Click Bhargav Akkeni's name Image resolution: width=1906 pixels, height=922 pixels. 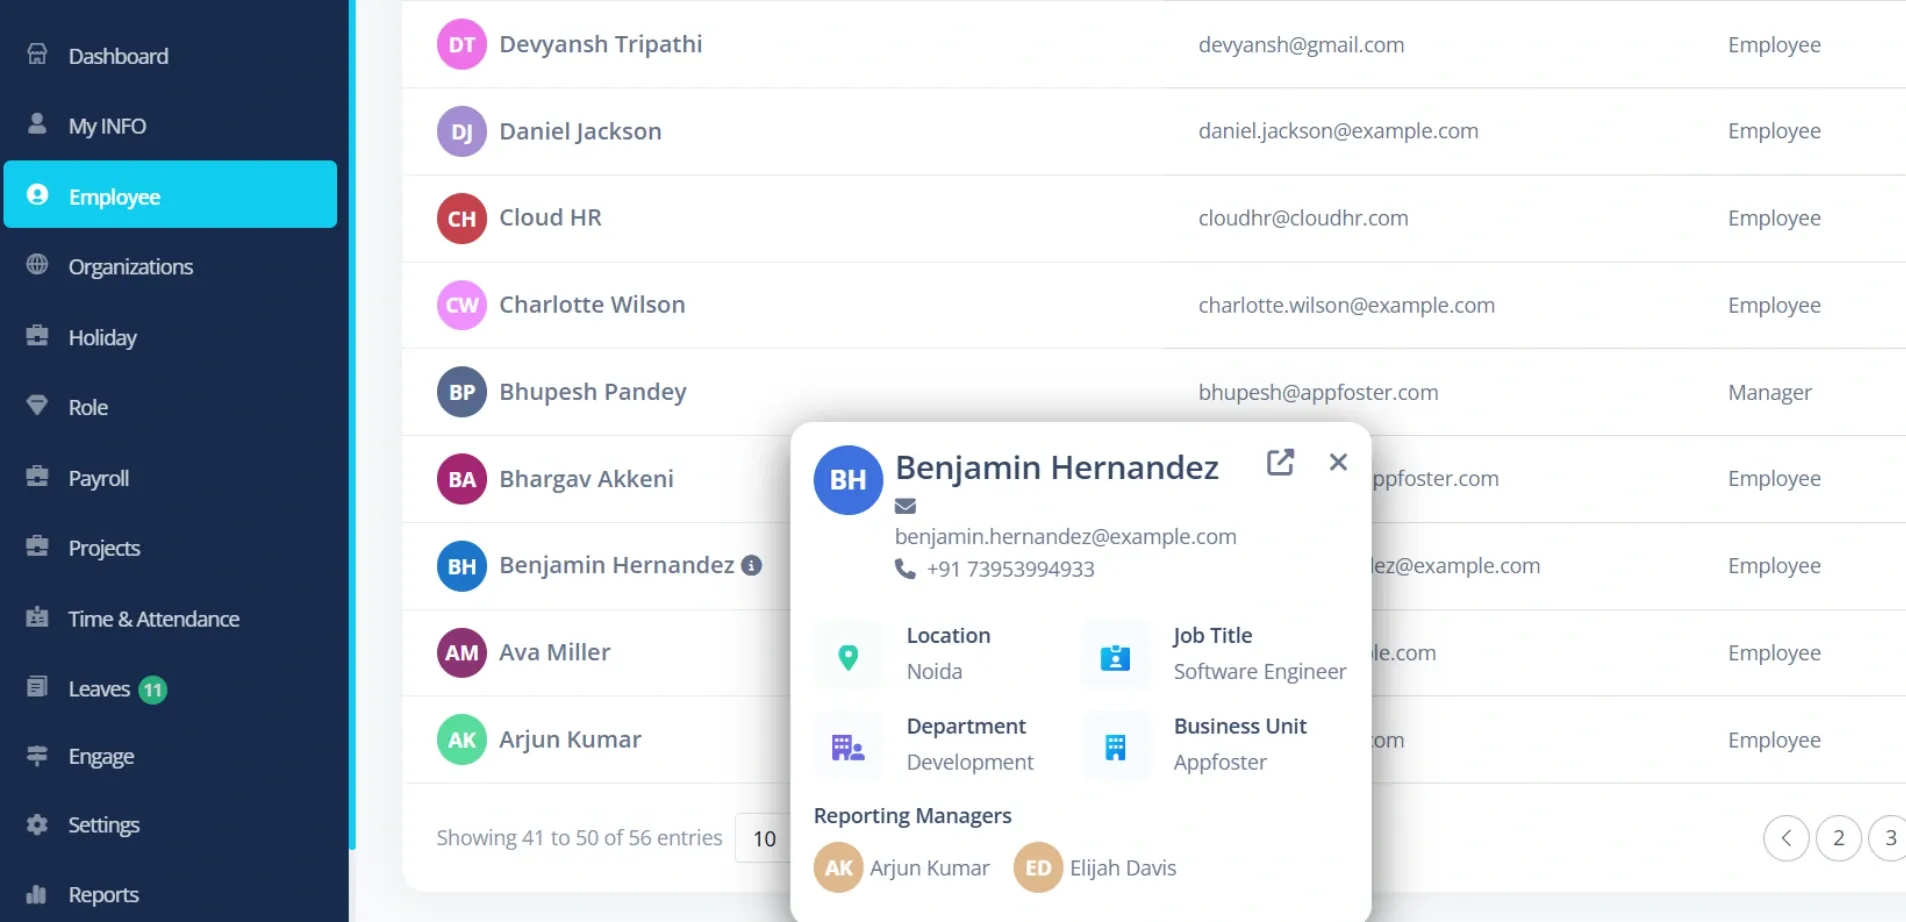pyautogui.click(x=586, y=479)
